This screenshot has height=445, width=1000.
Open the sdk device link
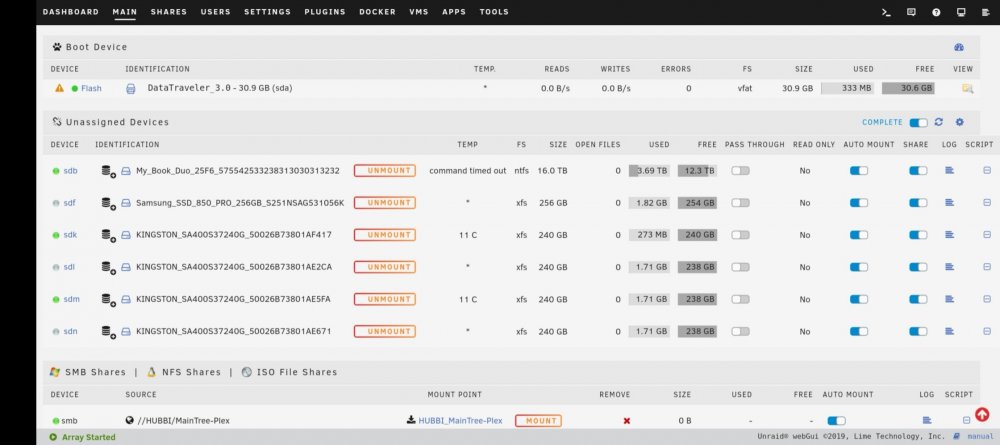70,235
